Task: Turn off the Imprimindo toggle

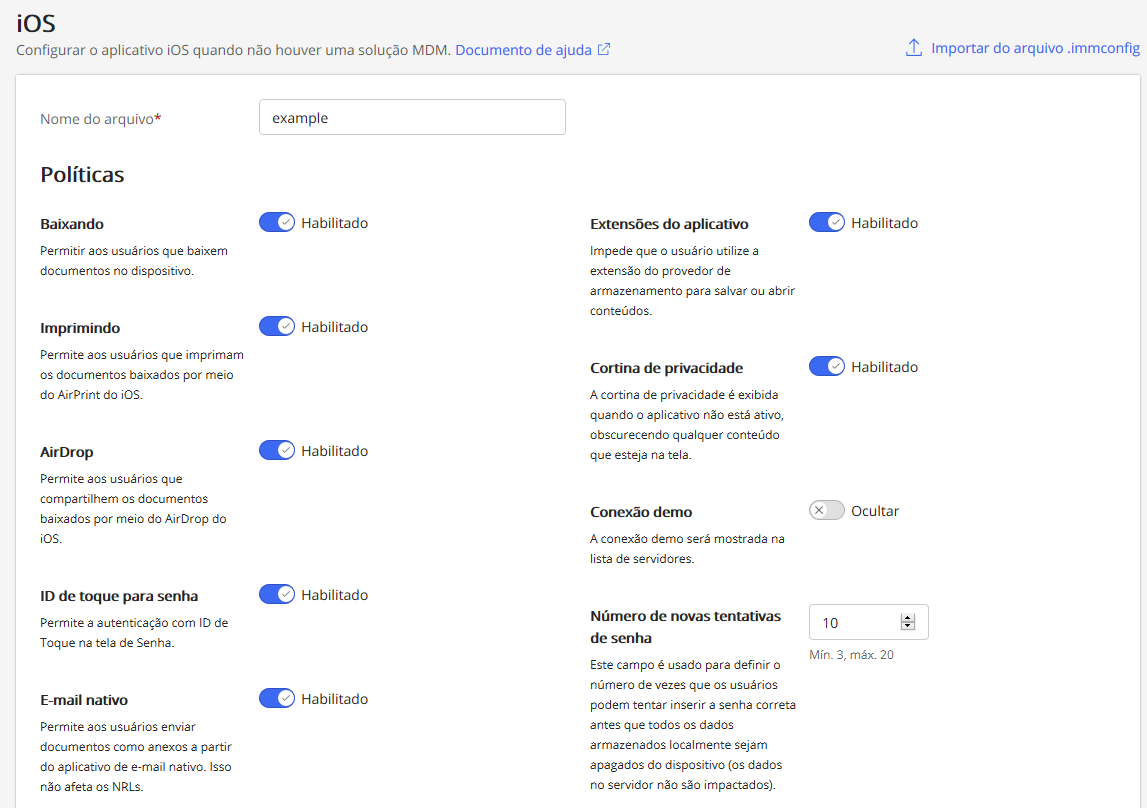Action: tap(277, 327)
